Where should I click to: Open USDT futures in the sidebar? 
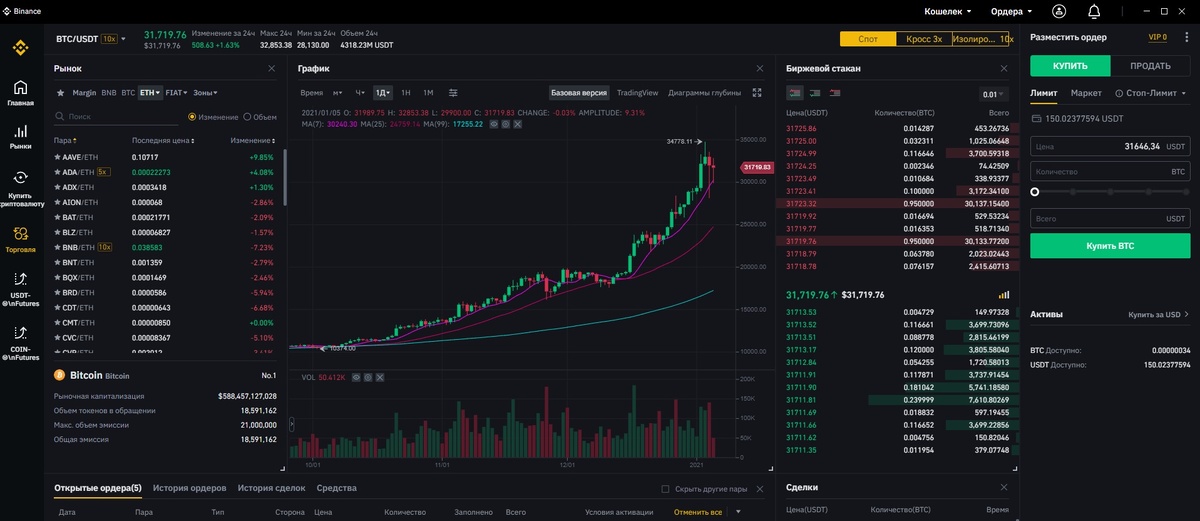point(20,278)
